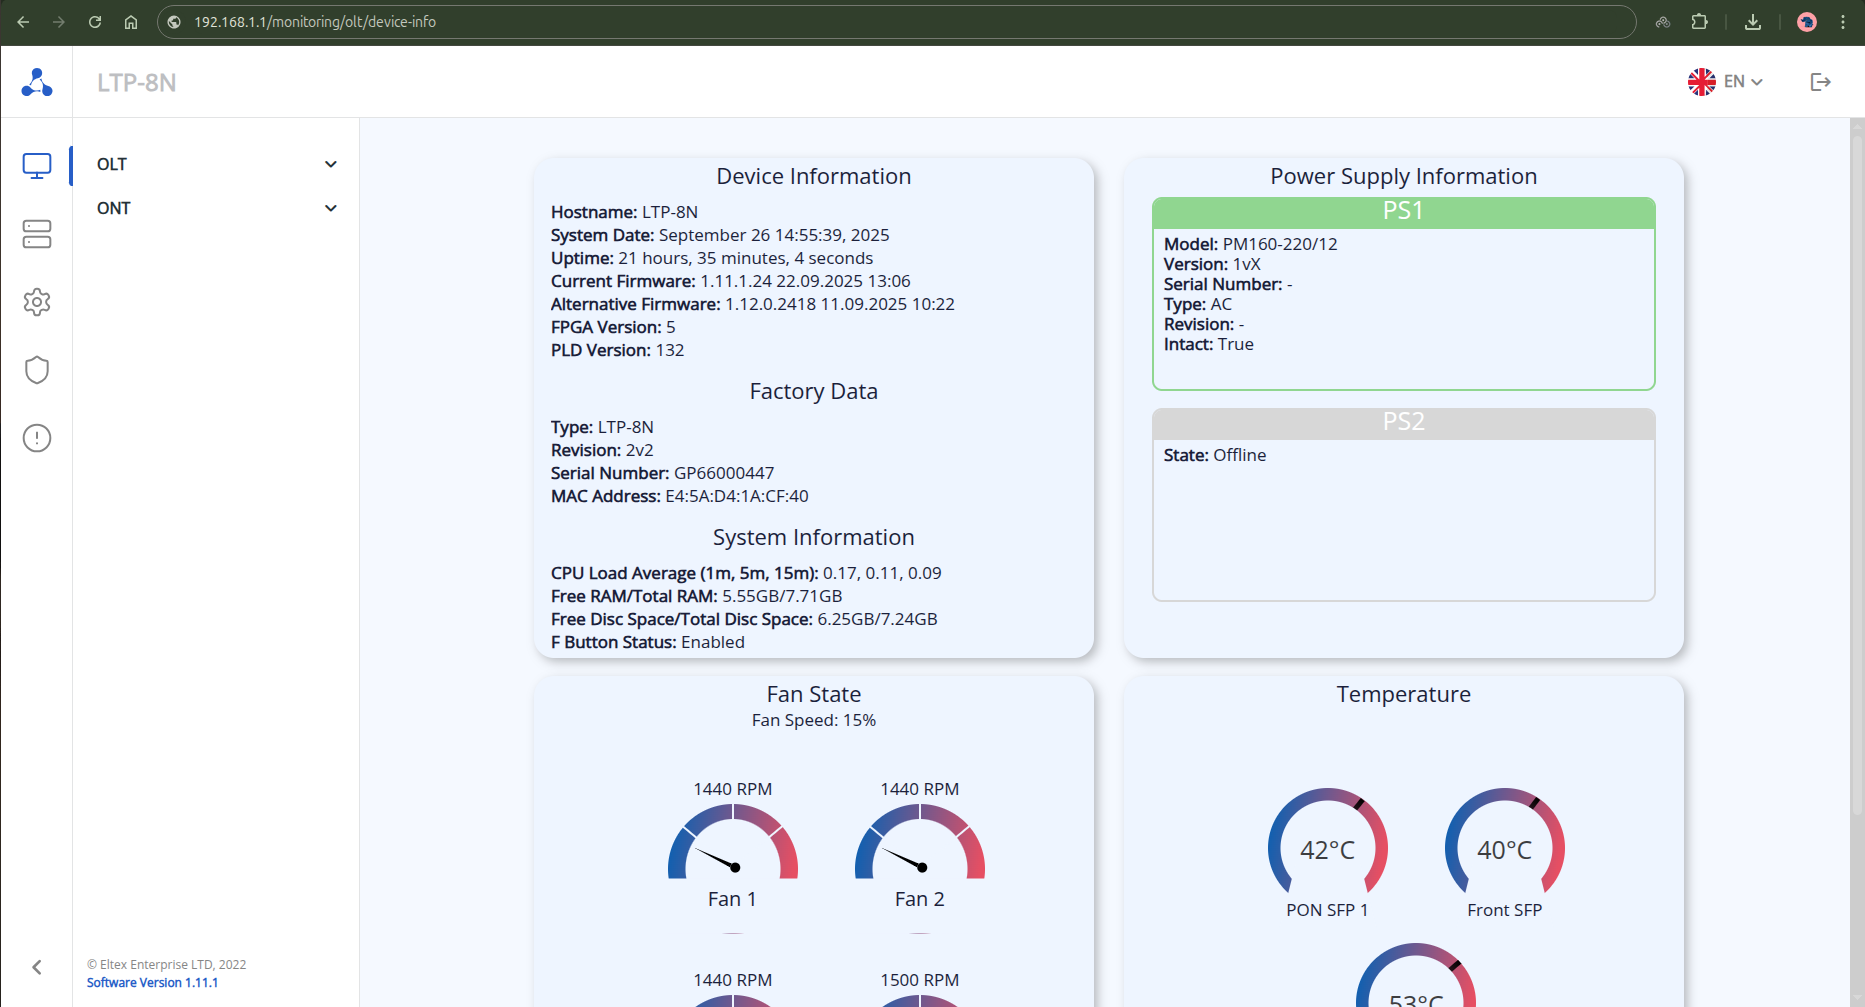
Task: Click the shield security sidebar icon
Action: pos(37,370)
